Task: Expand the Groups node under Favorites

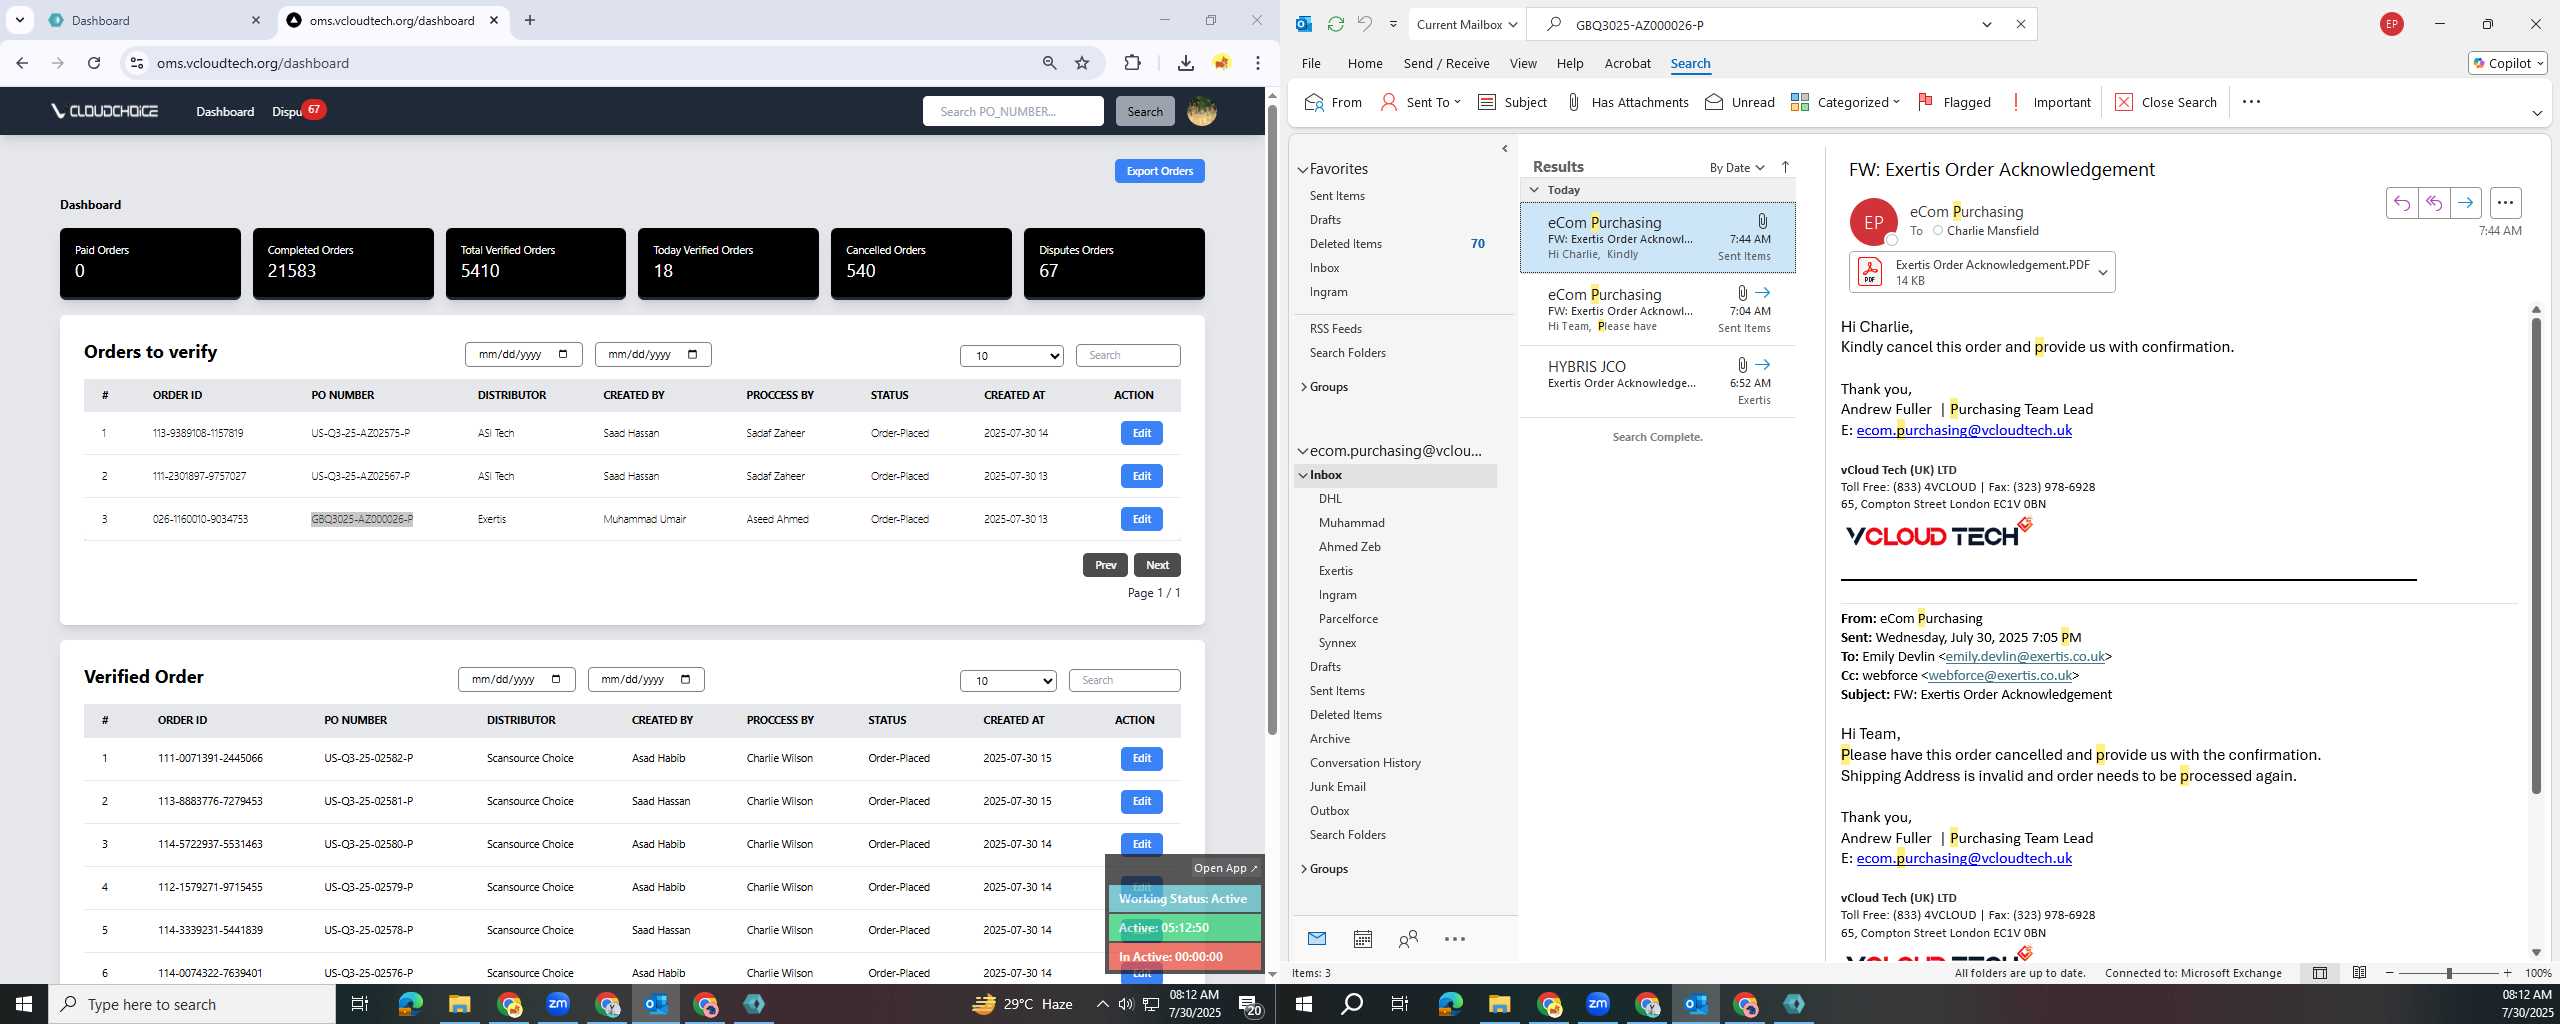Action: click(1303, 387)
